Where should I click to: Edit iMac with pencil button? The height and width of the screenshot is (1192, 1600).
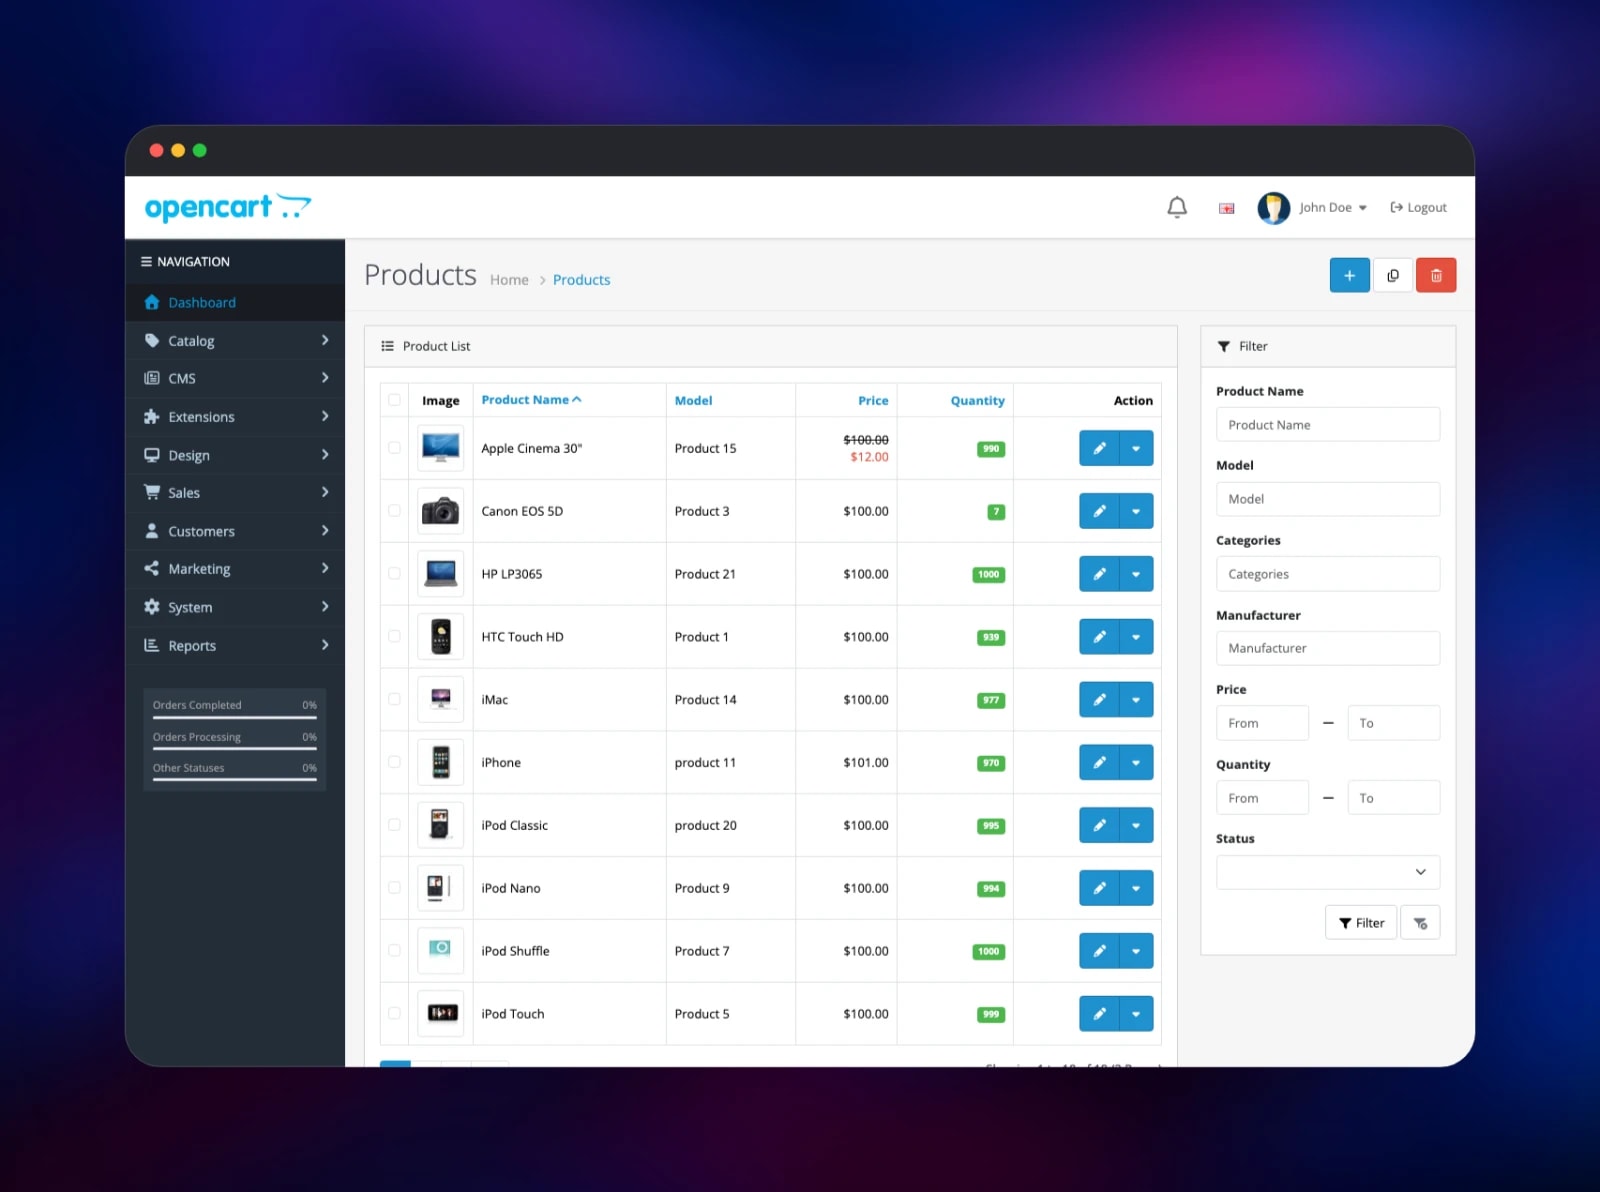coord(1099,700)
